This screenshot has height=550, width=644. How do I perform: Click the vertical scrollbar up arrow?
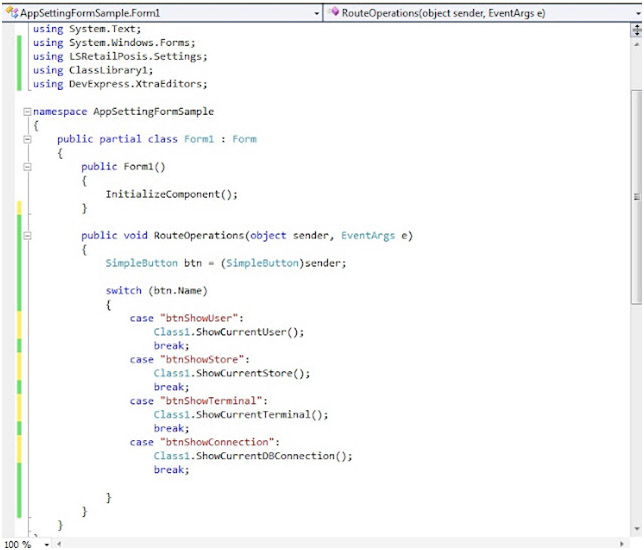pyautogui.click(x=636, y=43)
